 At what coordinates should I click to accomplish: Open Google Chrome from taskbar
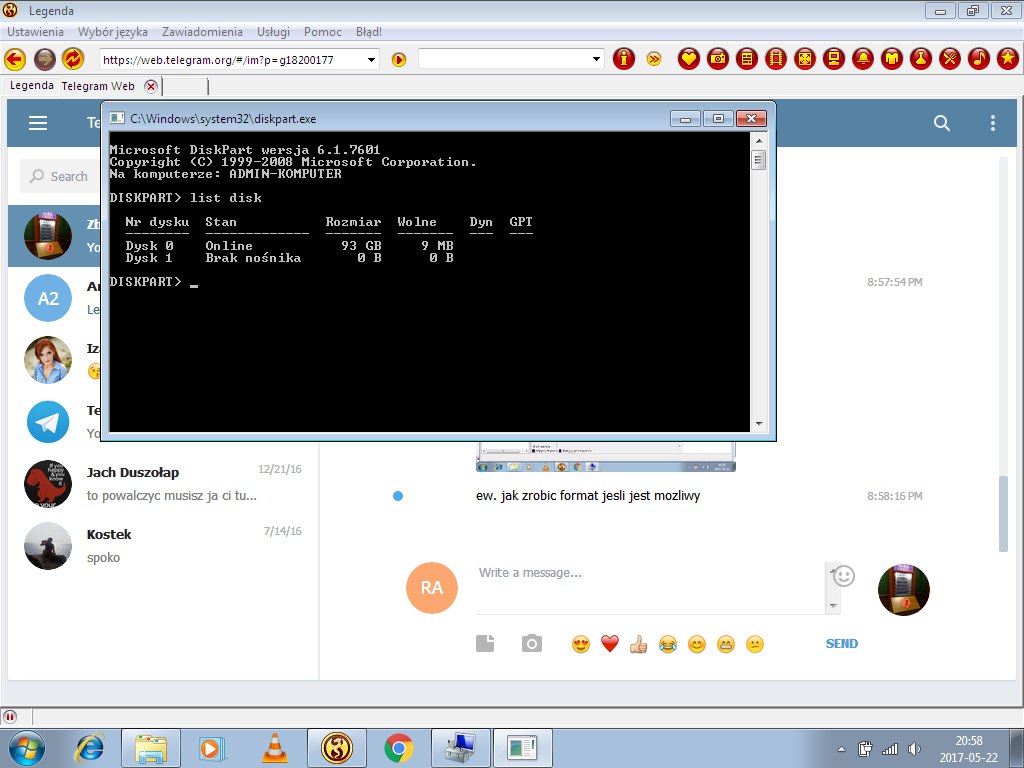(x=398, y=748)
